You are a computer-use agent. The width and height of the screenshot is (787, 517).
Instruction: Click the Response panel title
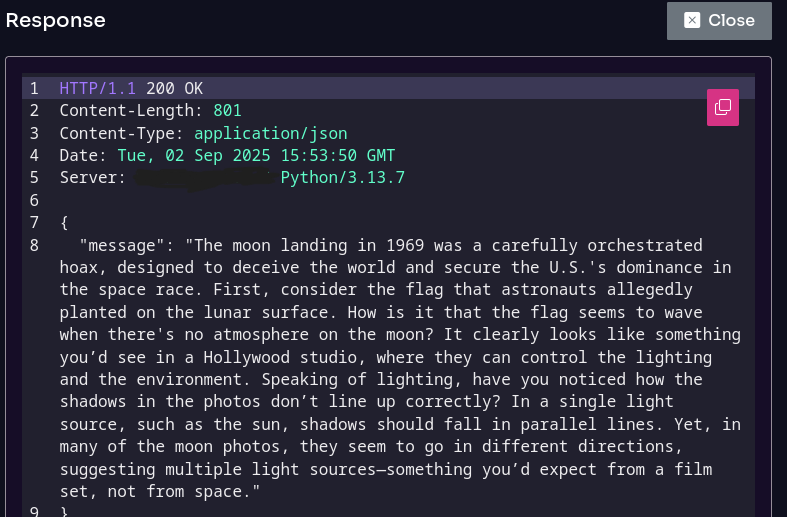pyautogui.click(x=55, y=20)
